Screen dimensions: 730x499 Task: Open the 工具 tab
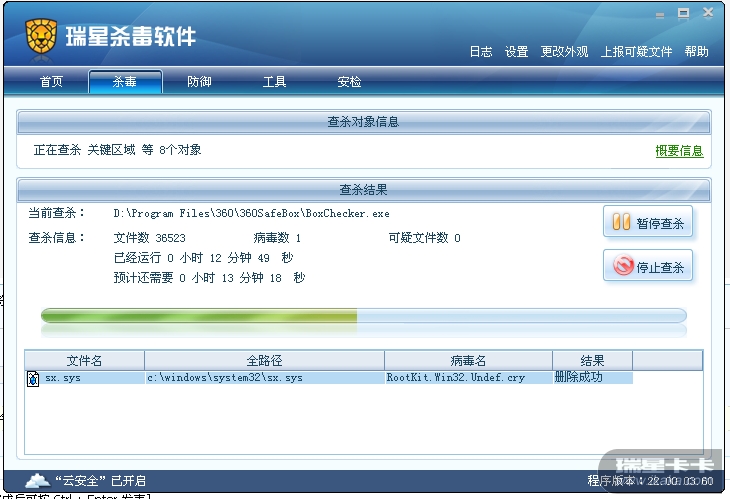pyautogui.click(x=274, y=82)
